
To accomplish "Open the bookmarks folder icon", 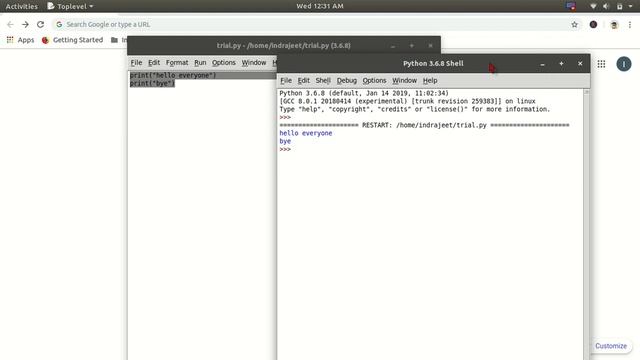I will 114,40.
